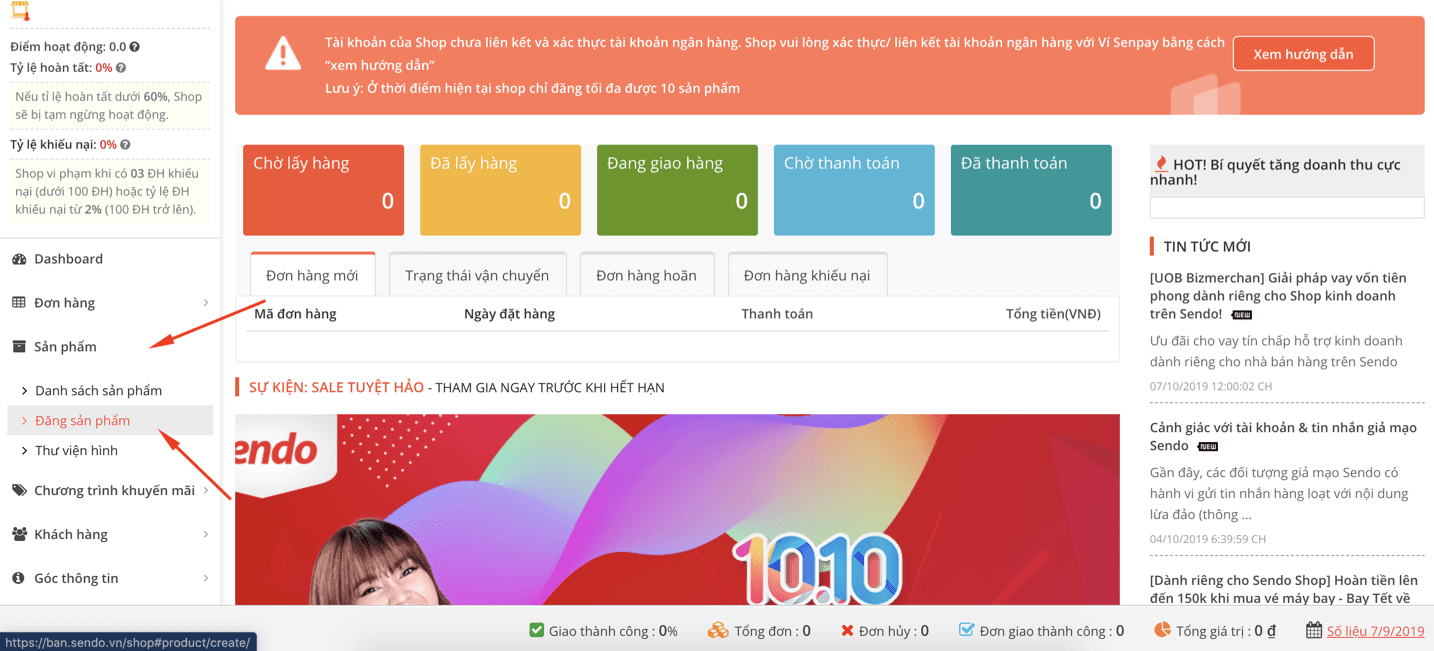Viewport: 1434px width, 651px height.
Task: Click the Góc thông tin info icon
Action: coord(18,578)
